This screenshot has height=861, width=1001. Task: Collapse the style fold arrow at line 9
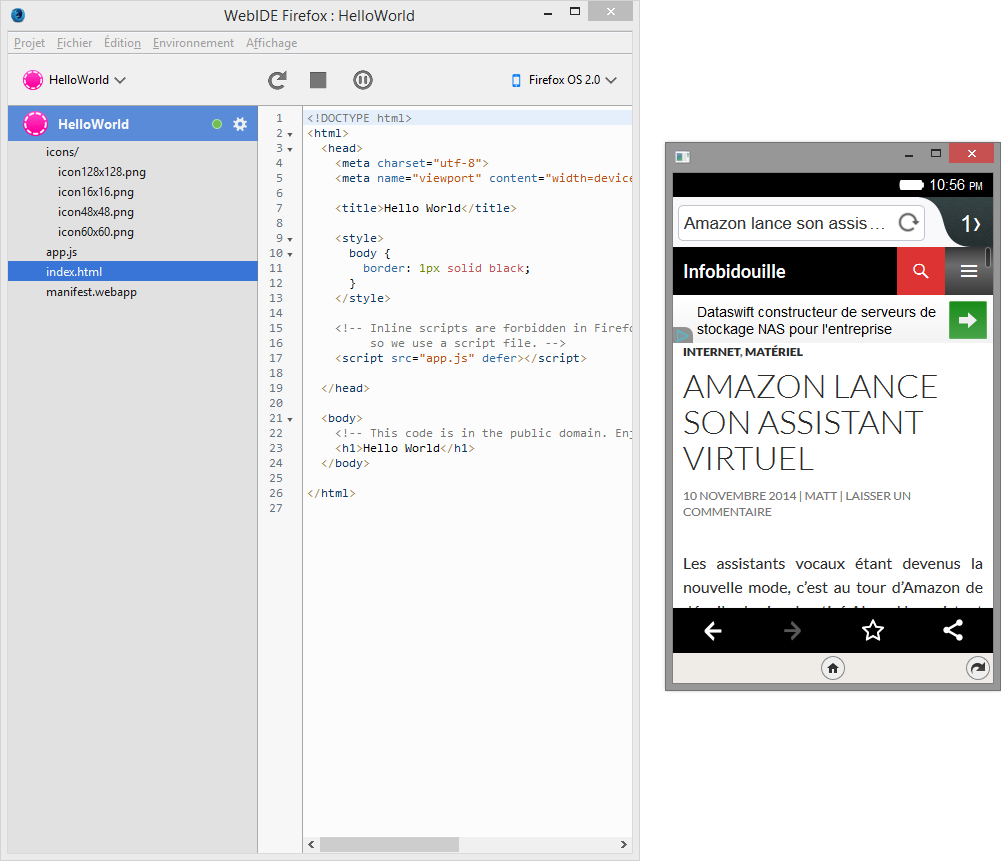coord(290,239)
